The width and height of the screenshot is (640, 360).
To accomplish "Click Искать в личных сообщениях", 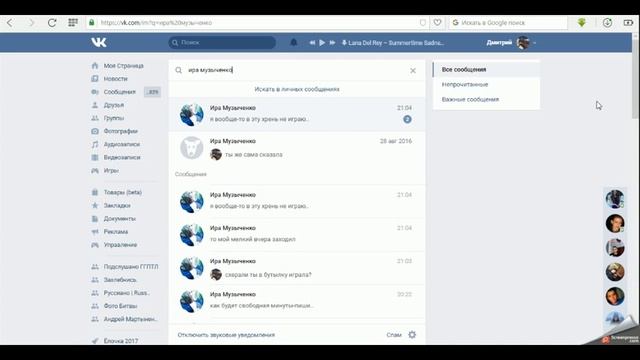I will pos(297,89).
